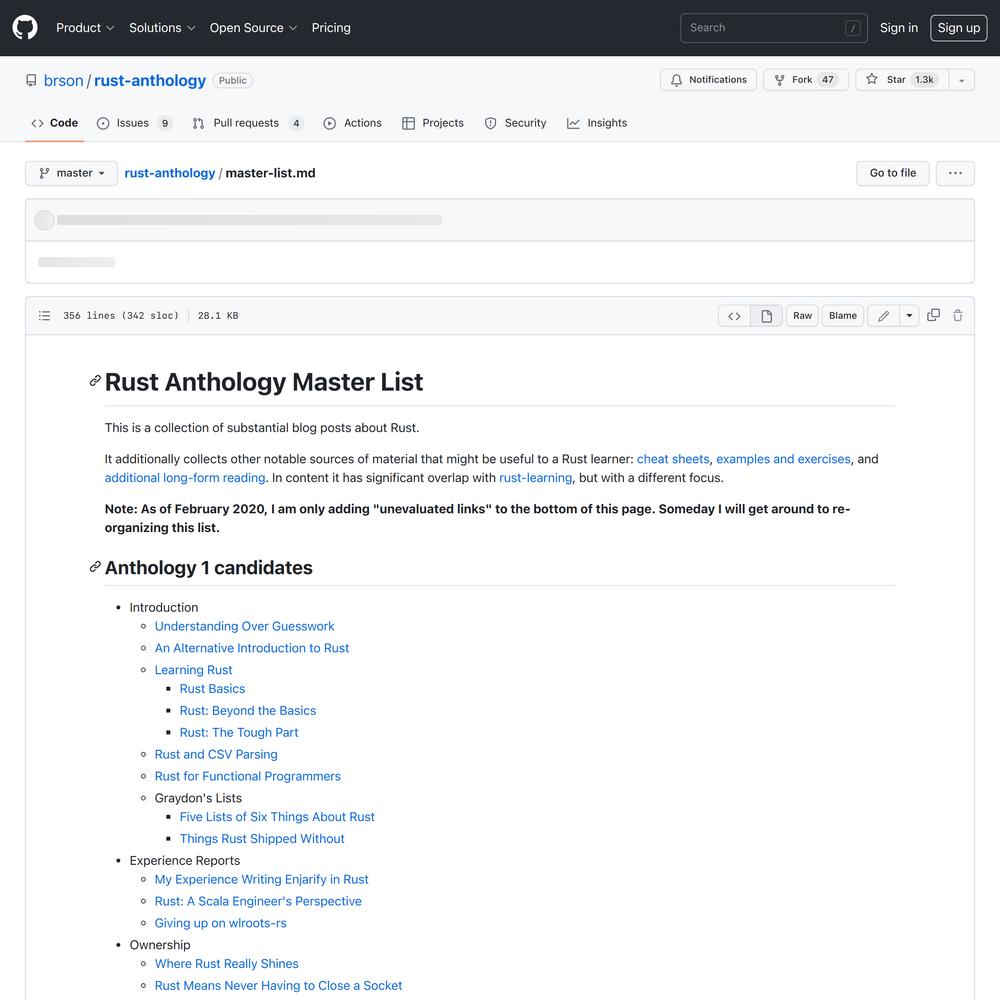
Task: Open the Projects tab
Action: (433, 123)
